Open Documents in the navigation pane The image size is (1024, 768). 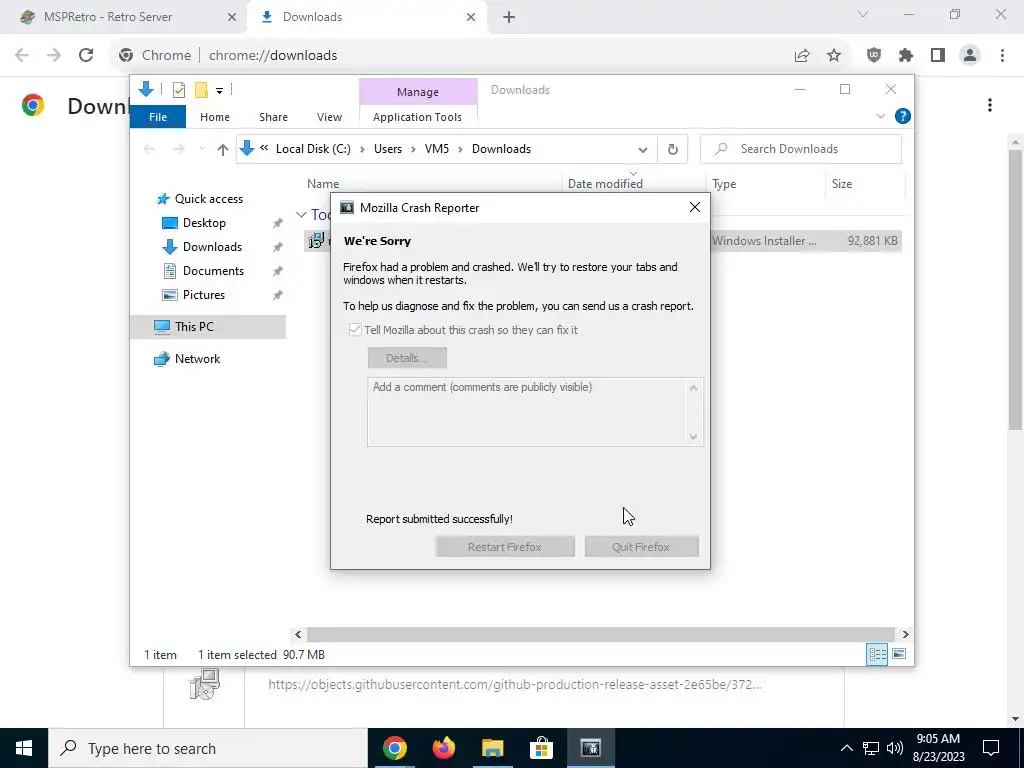213,271
